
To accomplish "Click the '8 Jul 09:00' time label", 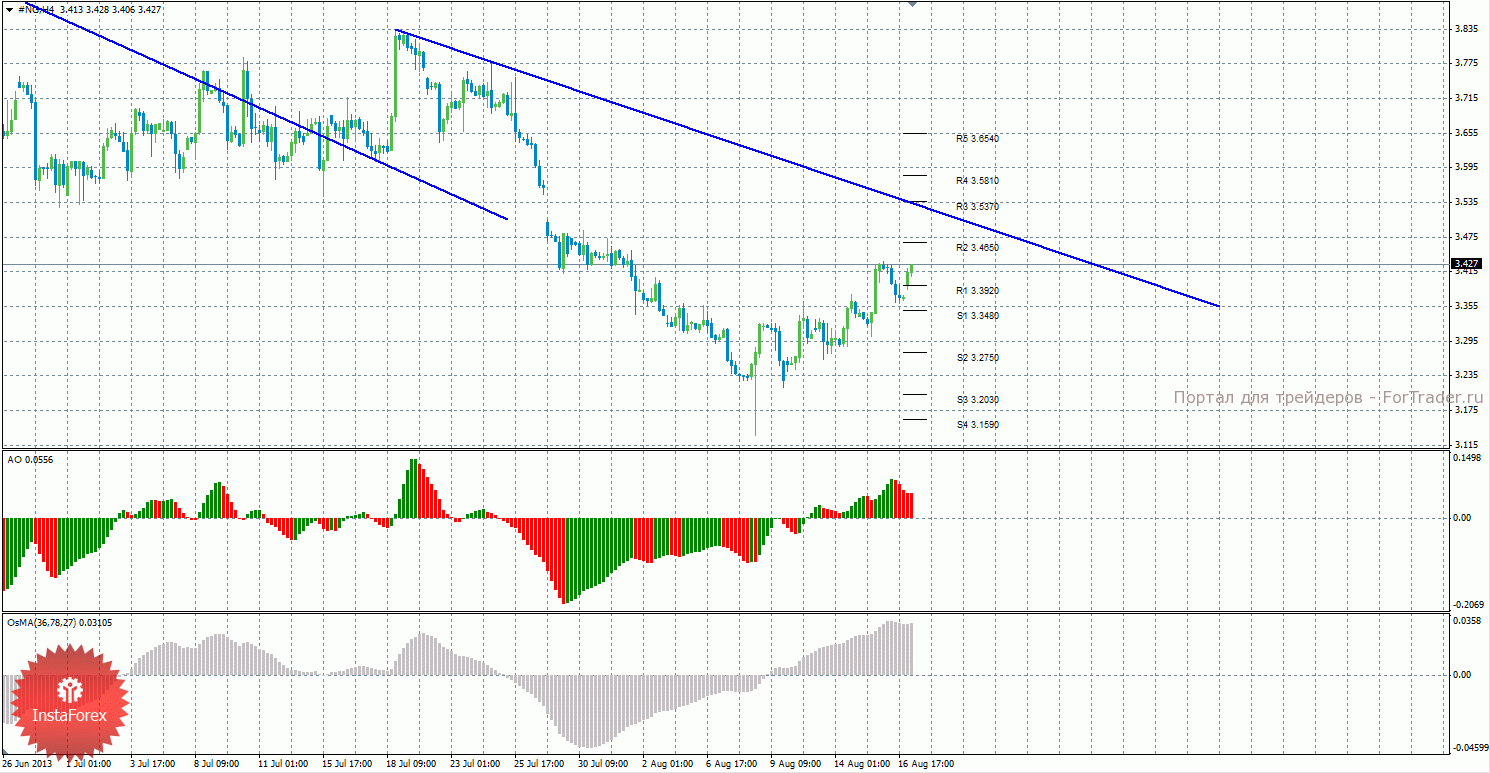I will pos(217,764).
